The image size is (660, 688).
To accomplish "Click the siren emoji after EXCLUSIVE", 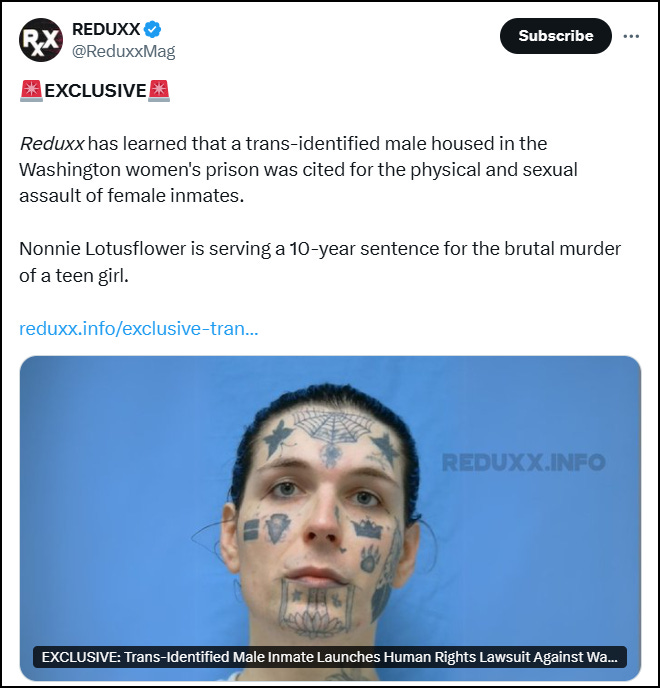I will tap(159, 91).
